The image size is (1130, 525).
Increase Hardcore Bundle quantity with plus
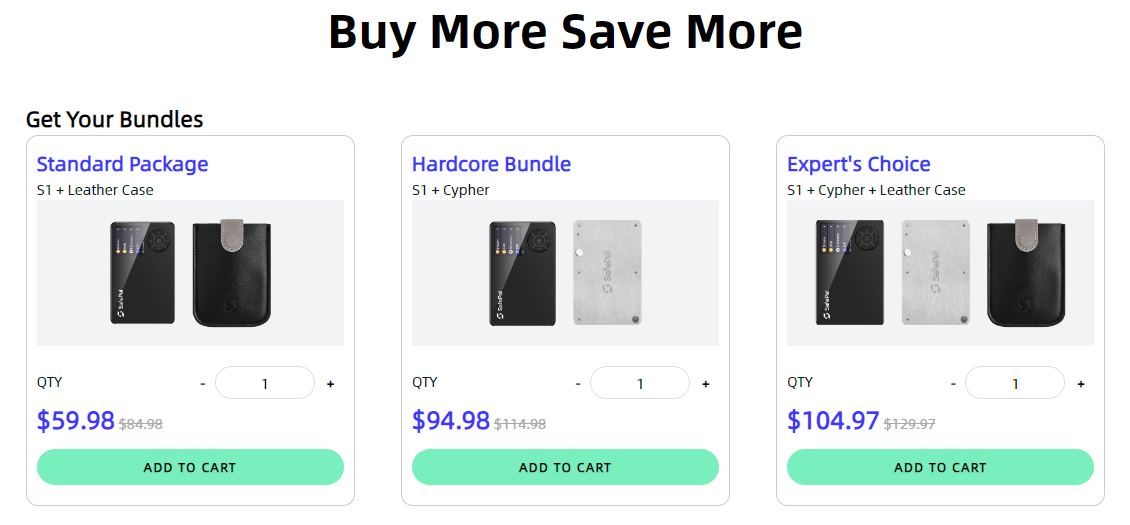click(x=705, y=384)
